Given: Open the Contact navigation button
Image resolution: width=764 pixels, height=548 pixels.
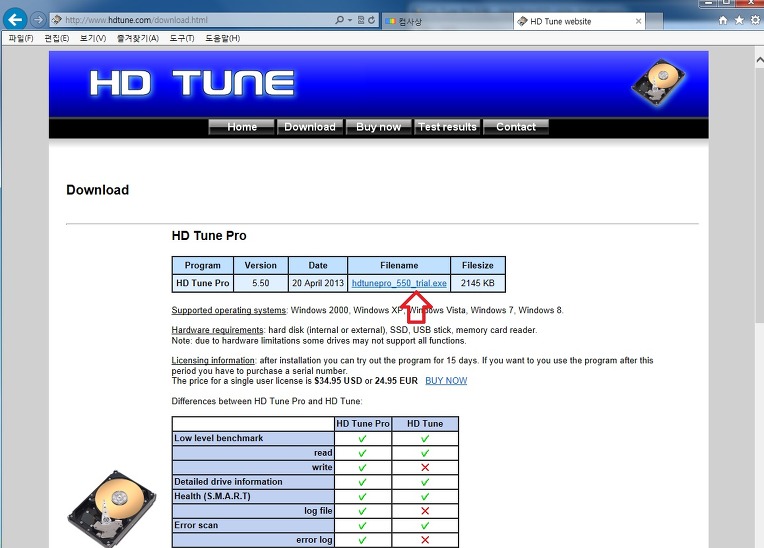Looking at the screenshot, I should tap(516, 127).
